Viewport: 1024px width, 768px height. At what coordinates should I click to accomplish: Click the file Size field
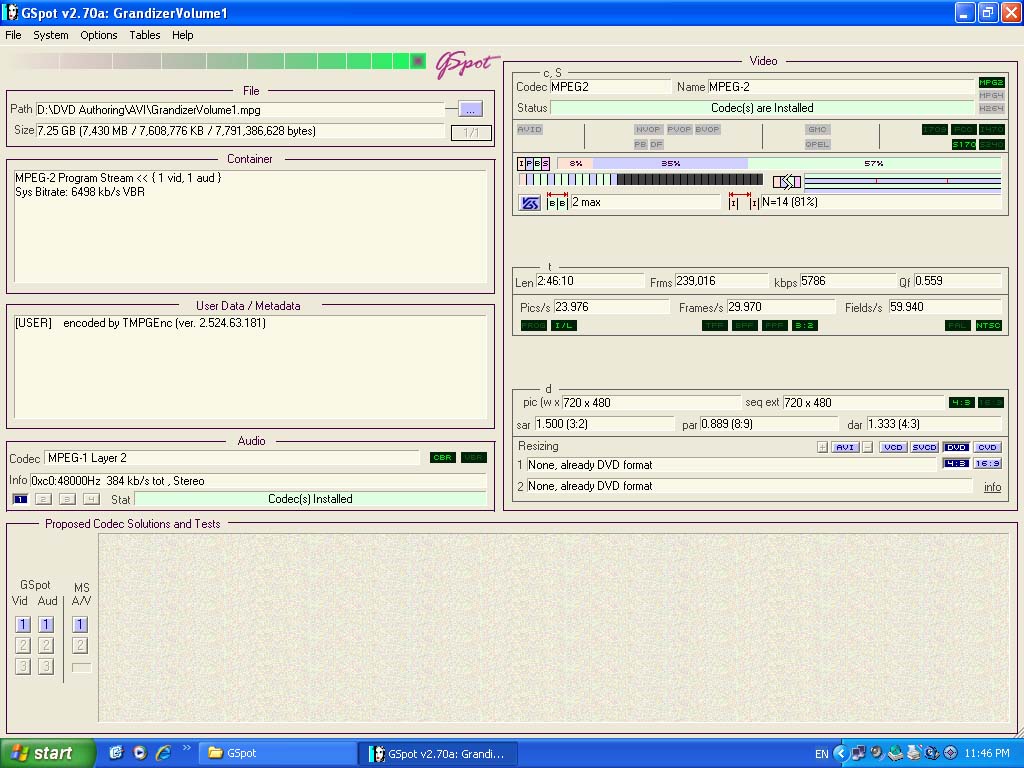point(239,131)
